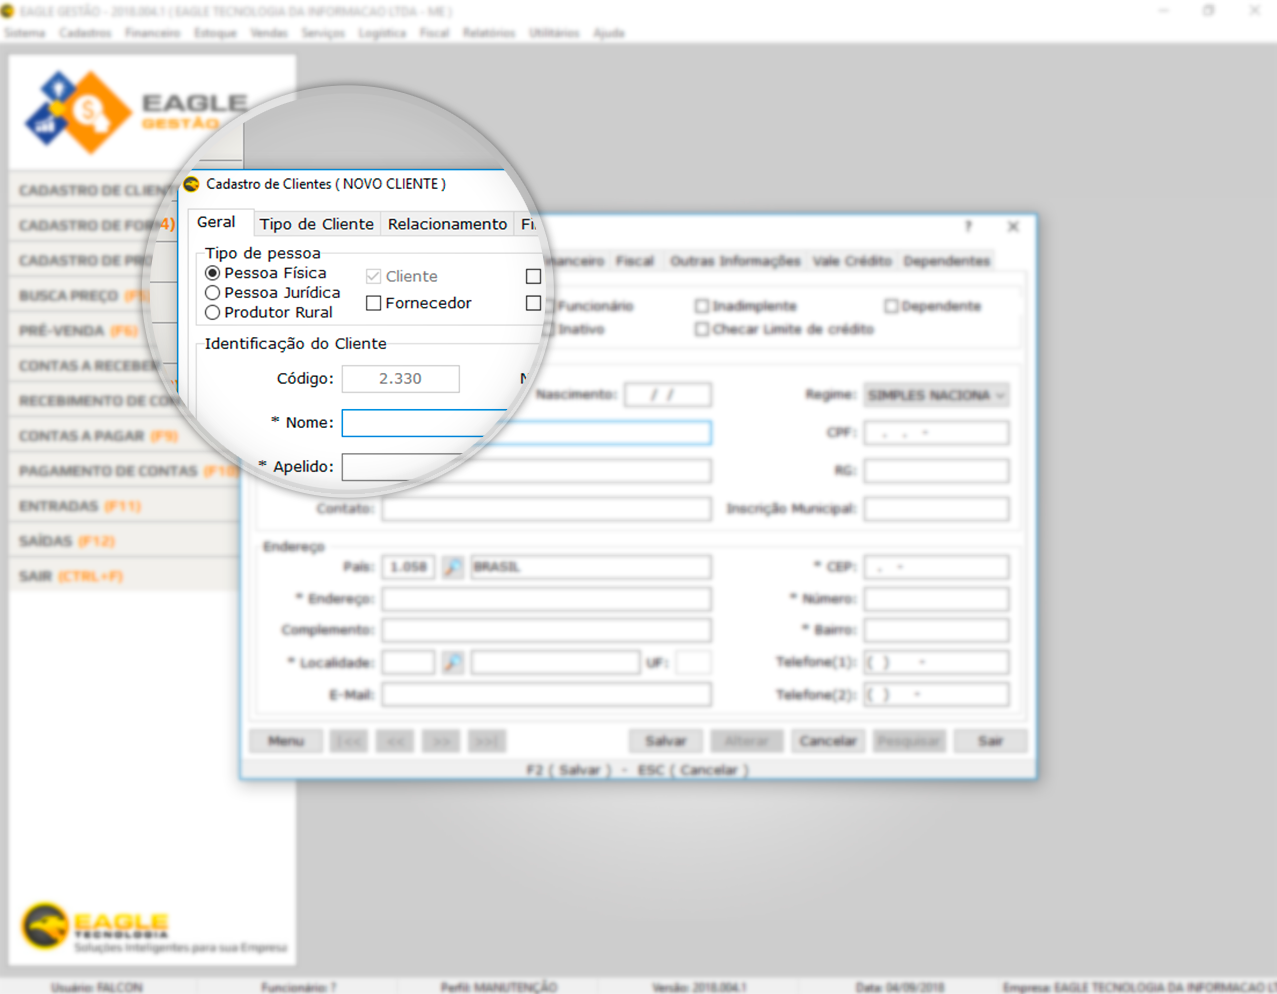Open the Financeiro menu in menu bar
This screenshot has width=1277, height=994.
[153, 33]
